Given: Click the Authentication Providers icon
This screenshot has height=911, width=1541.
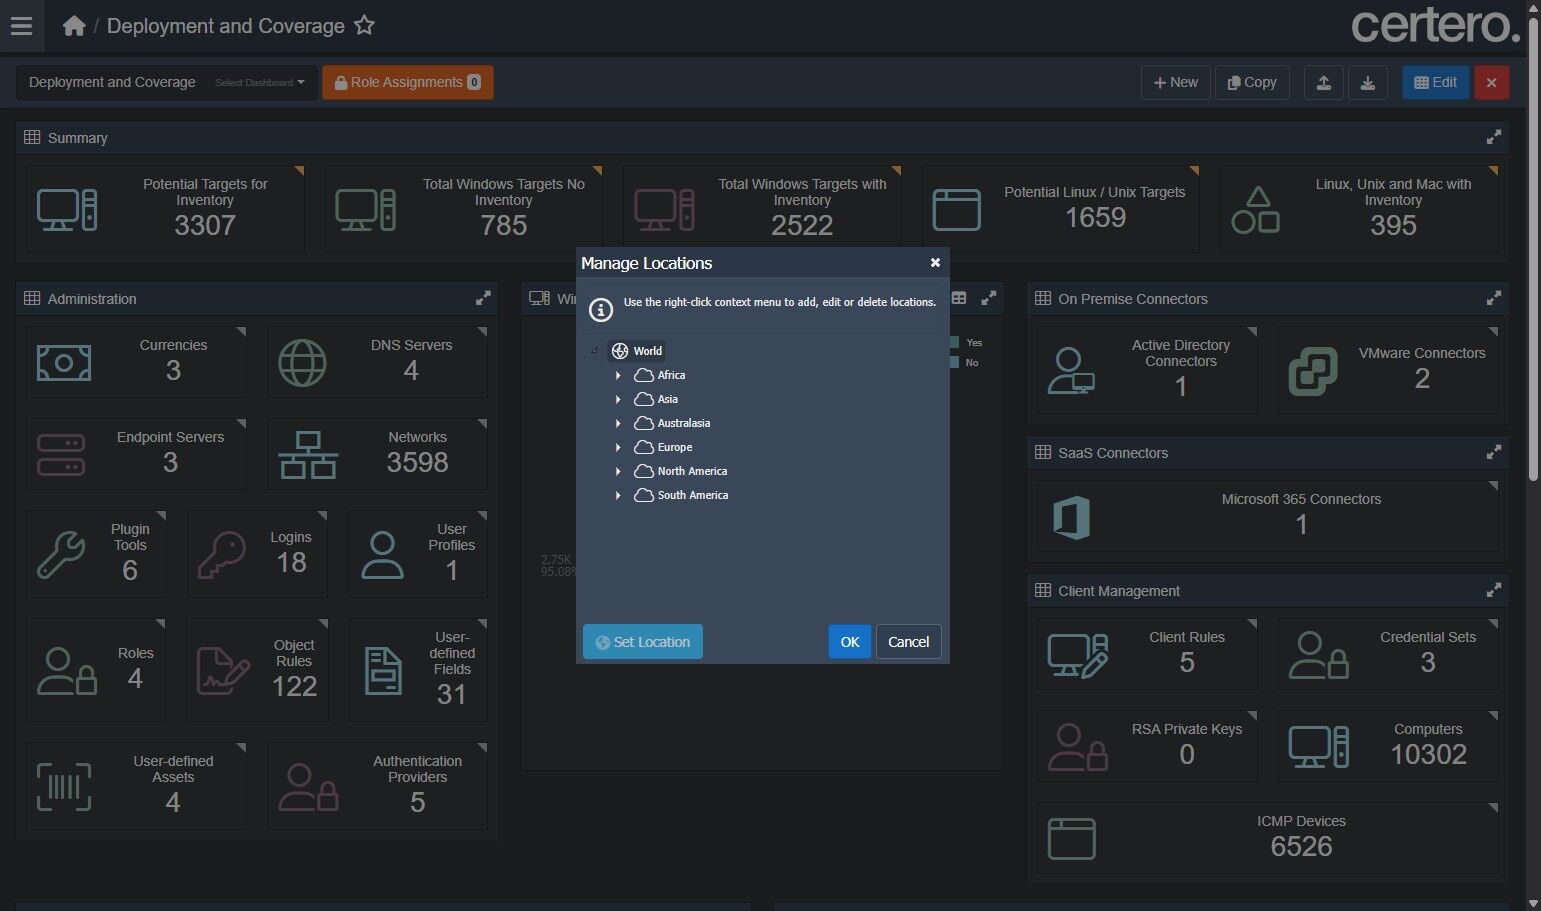Looking at the screenshot, I should tap(308, 787).
